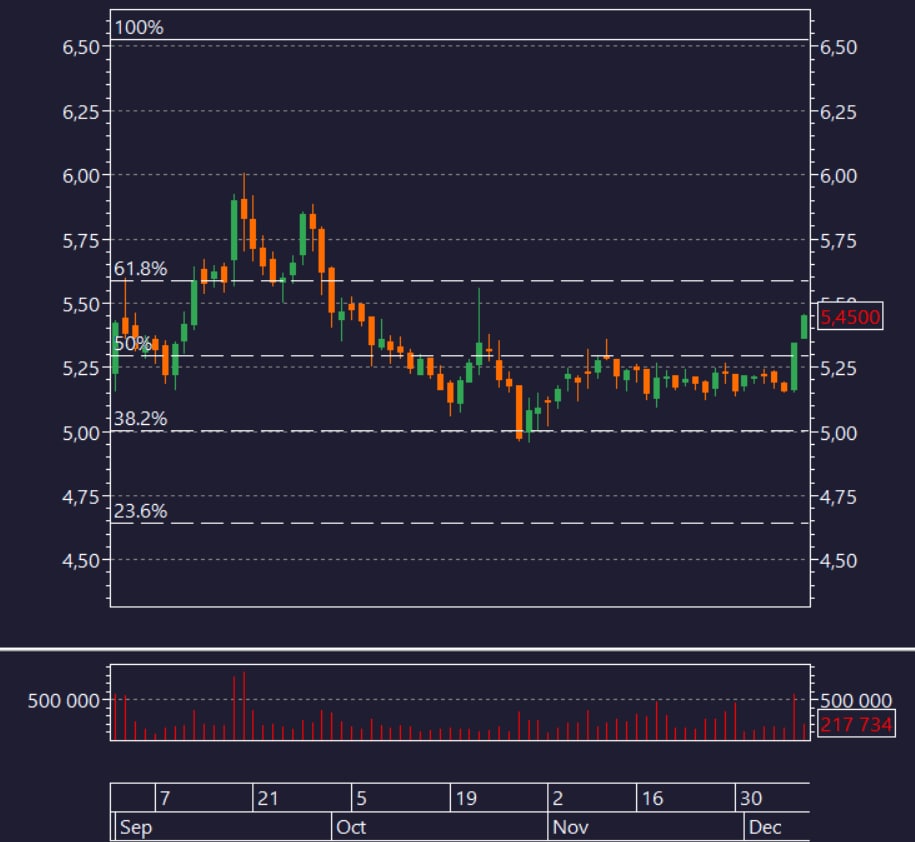
Task: Click the 100% Fibonacci level label
Action: click(139, 27)
